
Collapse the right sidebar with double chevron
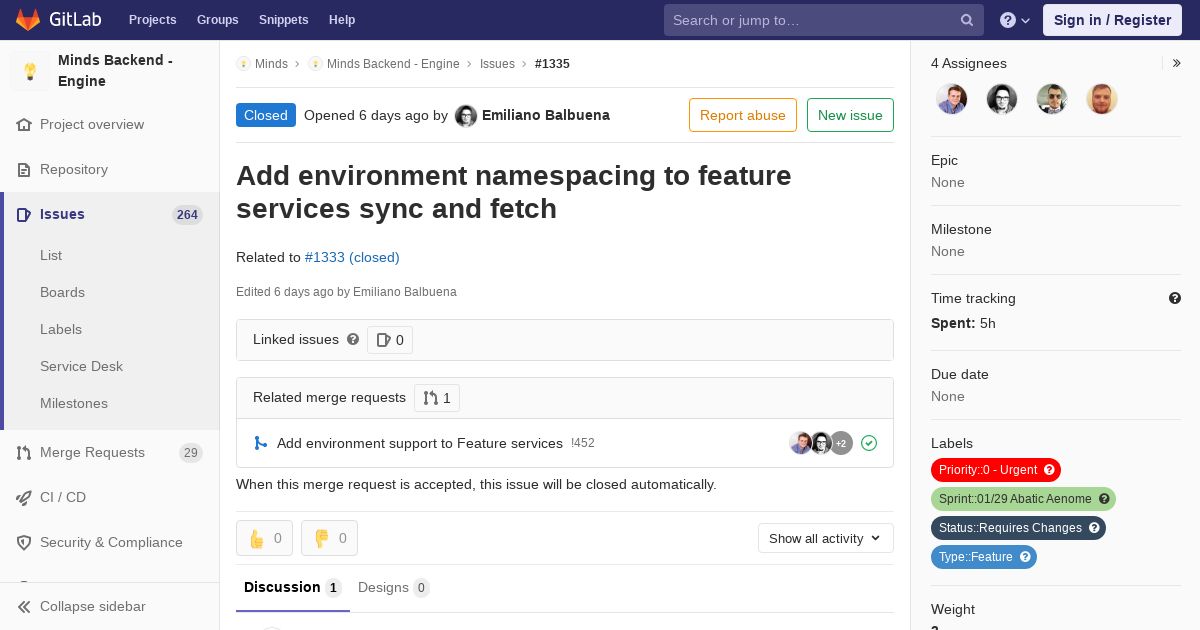(x=1177, y=63)
